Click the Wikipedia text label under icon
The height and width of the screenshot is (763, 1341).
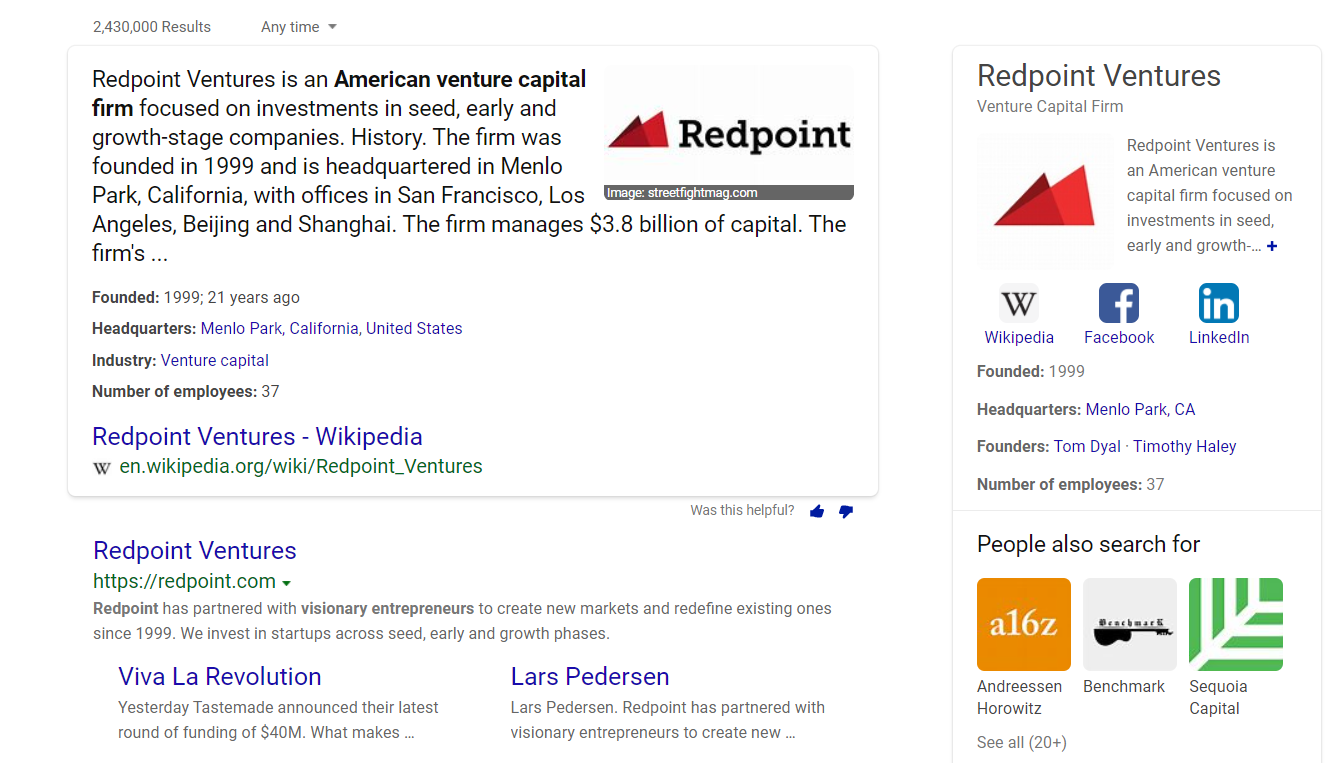[1019, 337]
